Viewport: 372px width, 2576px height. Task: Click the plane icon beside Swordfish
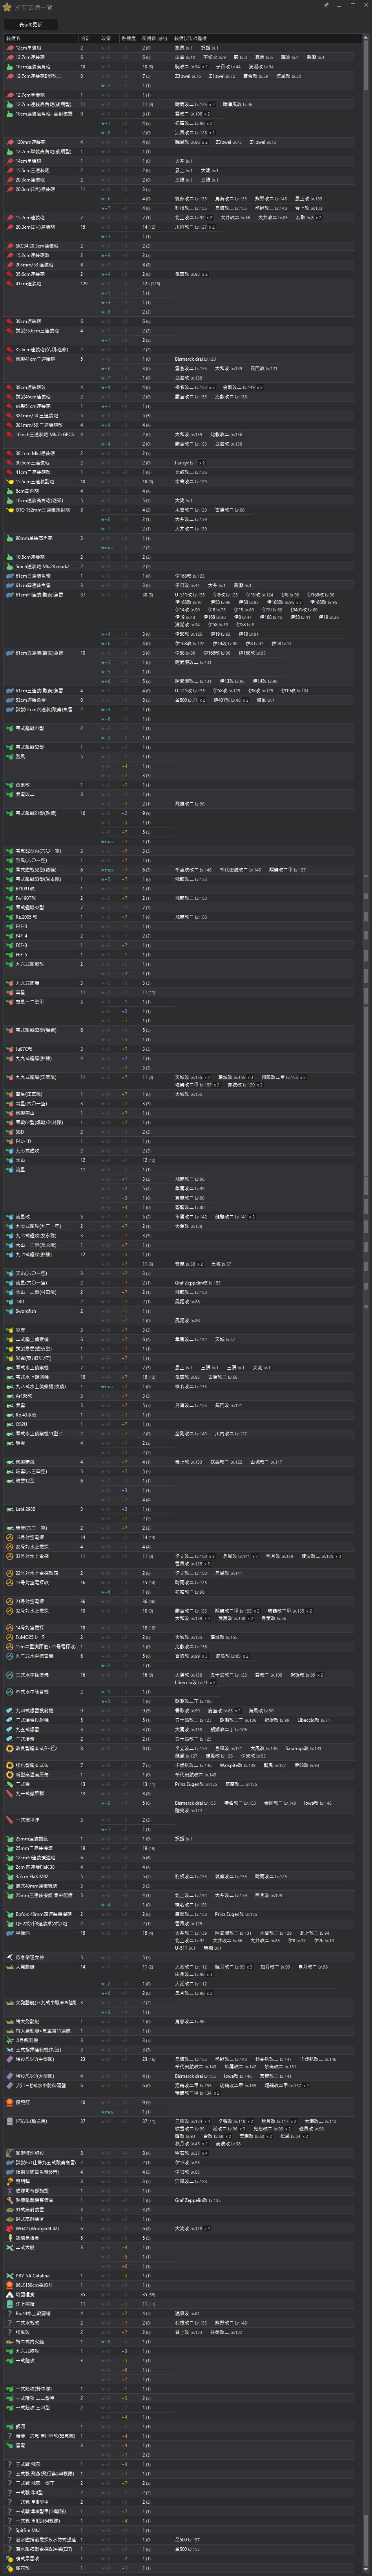[9, 1312]
